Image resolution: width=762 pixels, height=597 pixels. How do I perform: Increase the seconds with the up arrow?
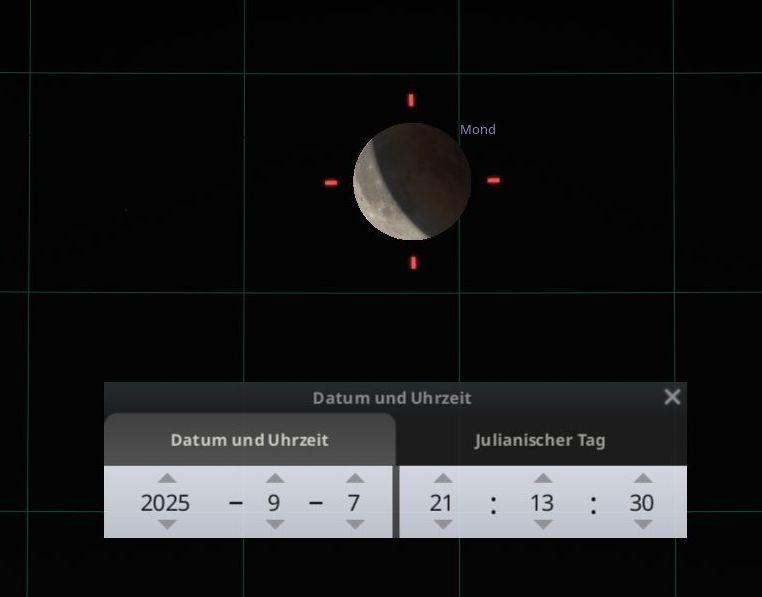[x=642, y=479]
